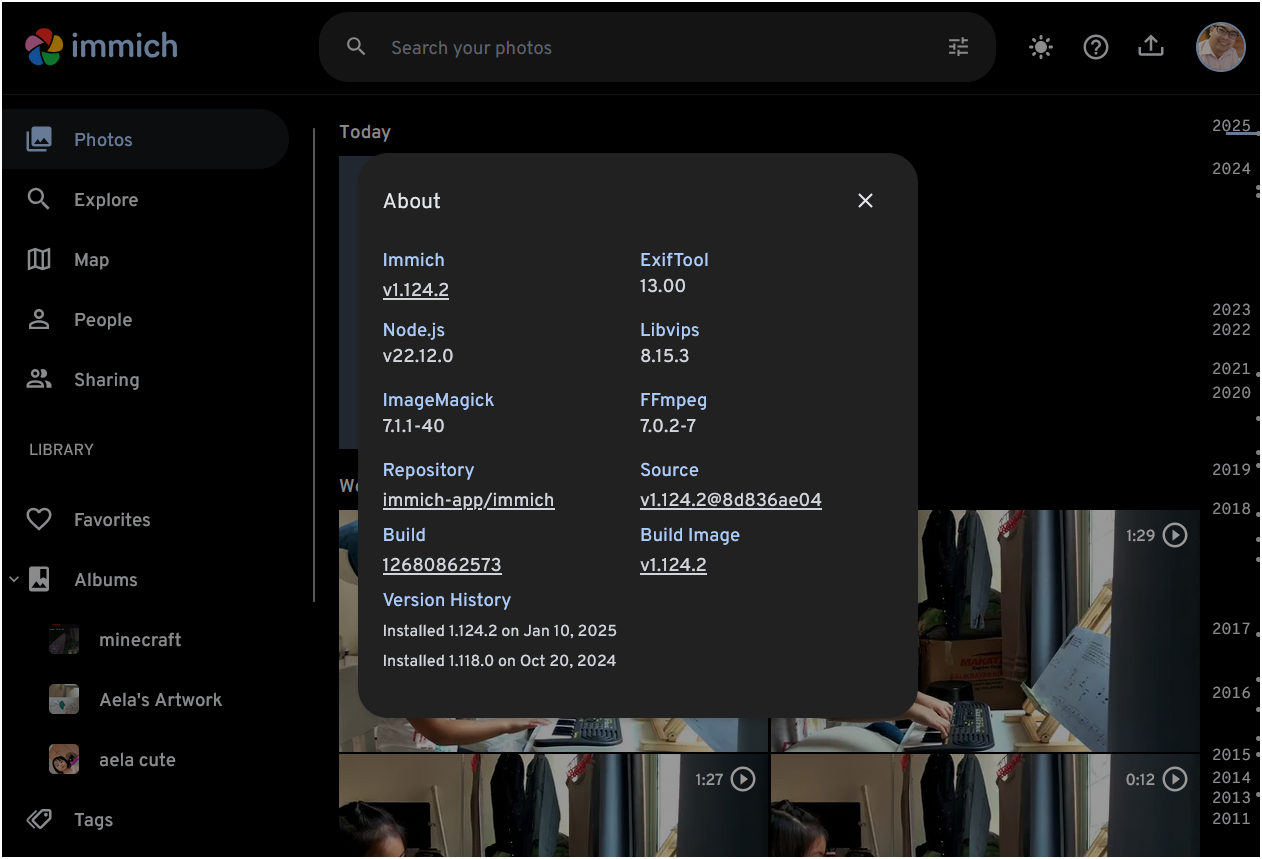Open the help dialog

point(1095,46)
